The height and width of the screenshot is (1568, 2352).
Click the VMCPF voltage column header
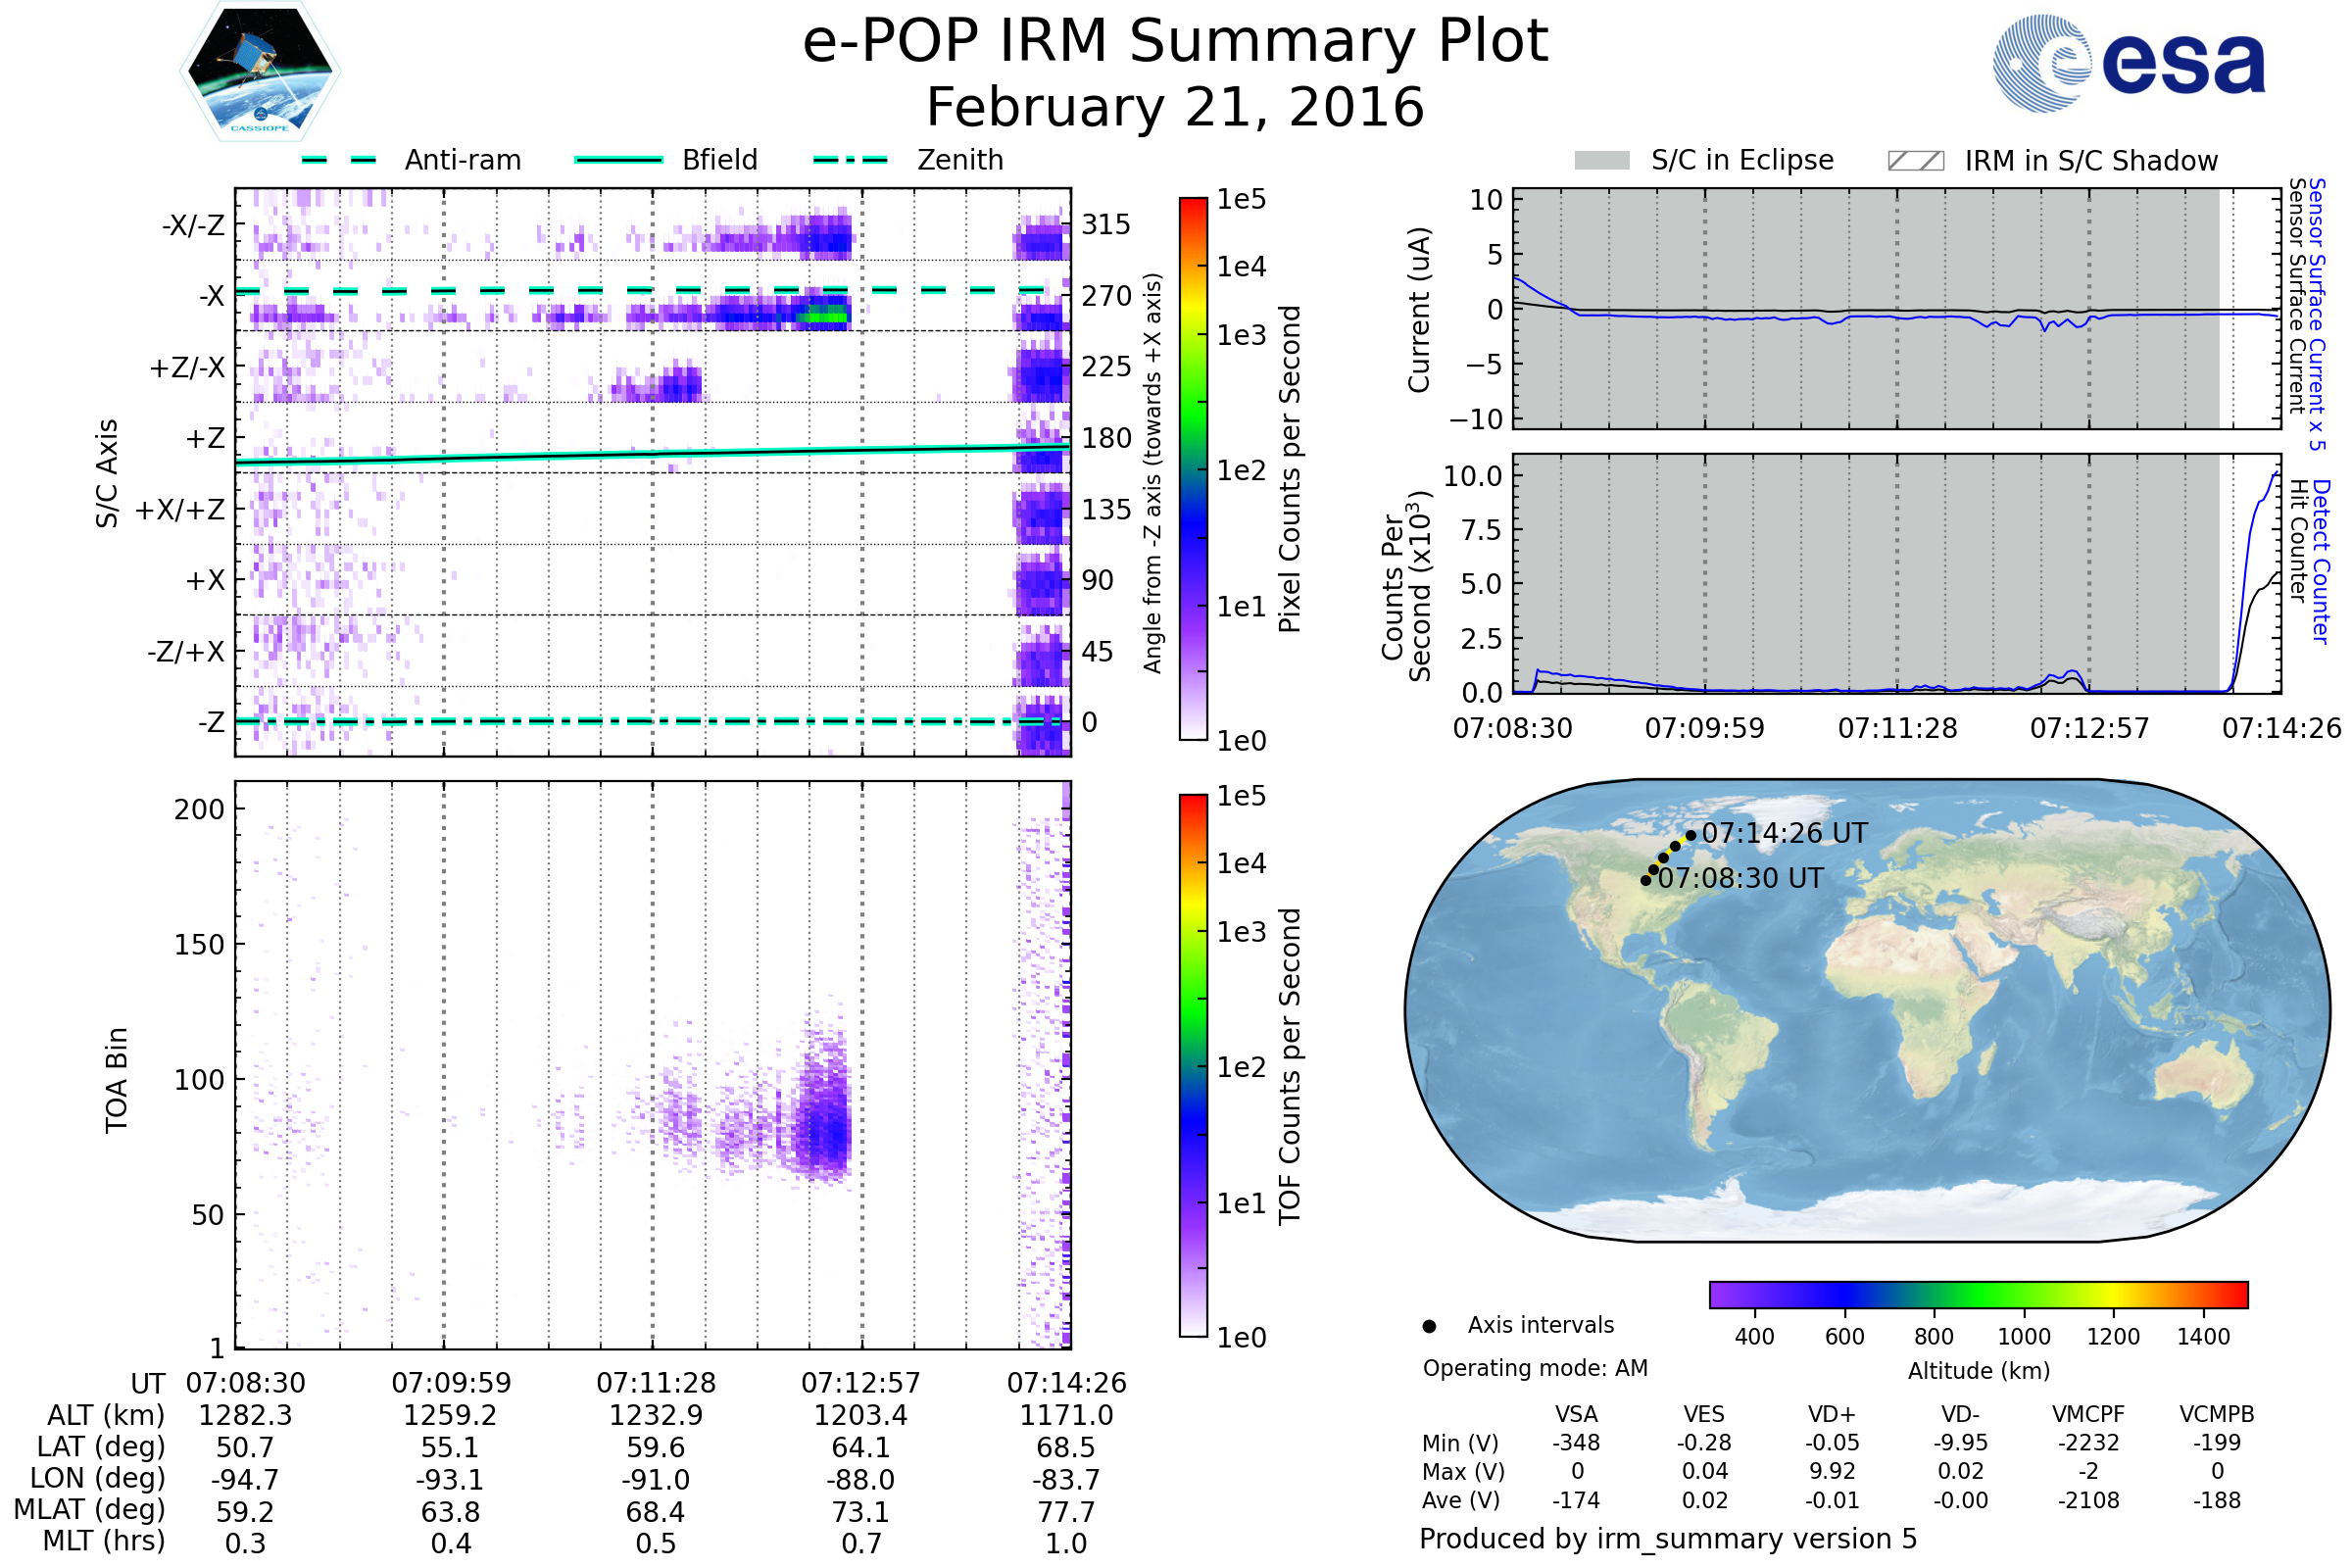tap(2088, 1414)
